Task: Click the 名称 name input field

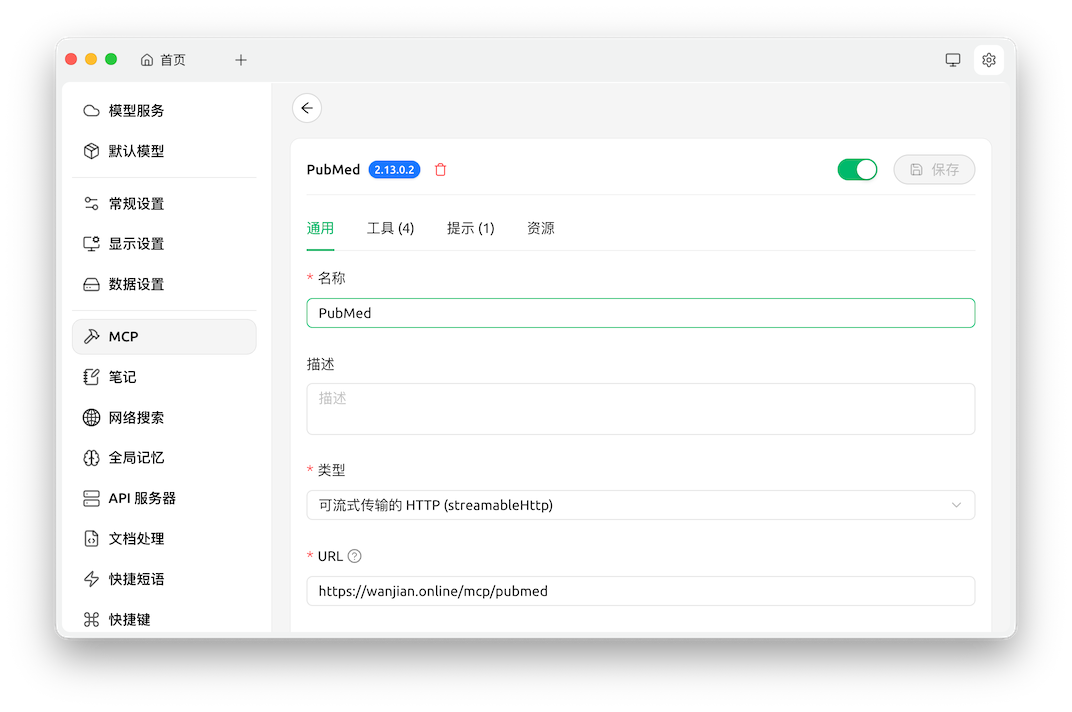Action: click(640, 313)
